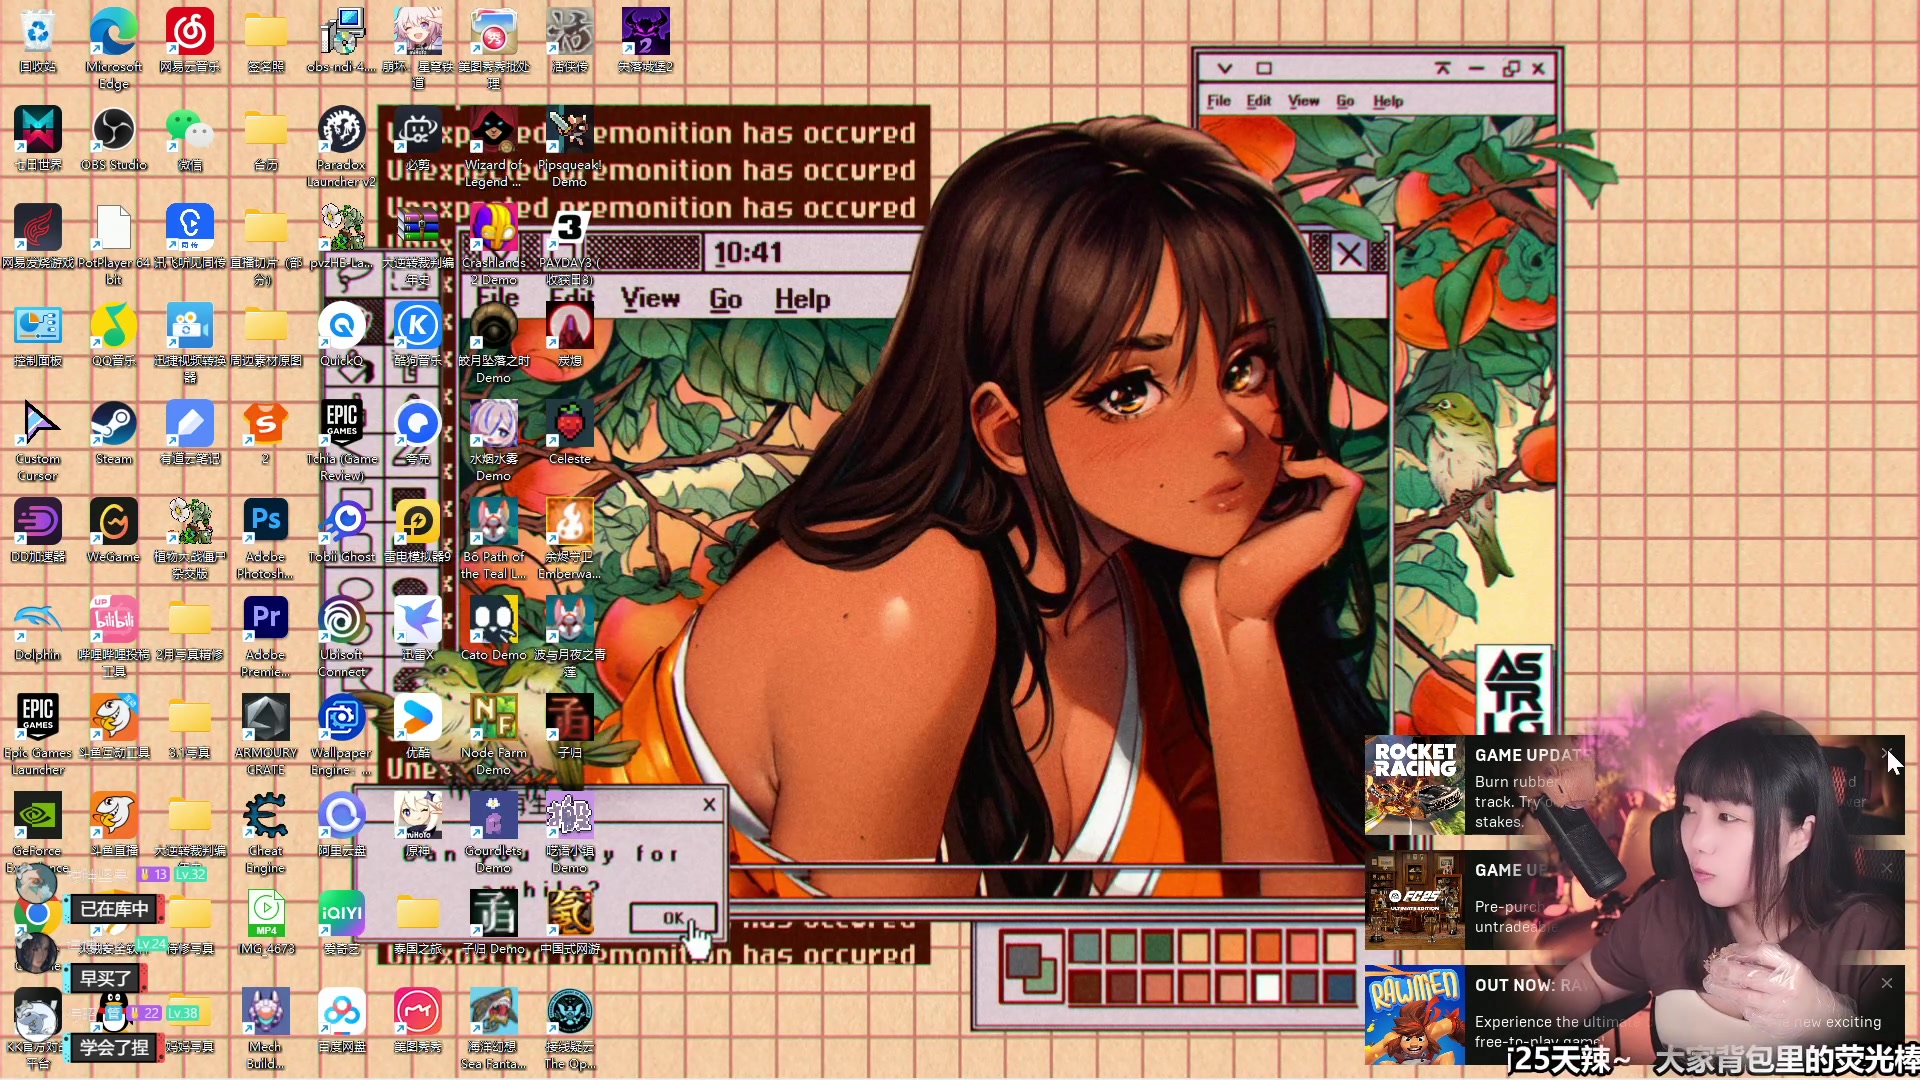Dismiss the FC25 notification
Viewport: 1920px width, 1080px height.
pos(1886,868)
